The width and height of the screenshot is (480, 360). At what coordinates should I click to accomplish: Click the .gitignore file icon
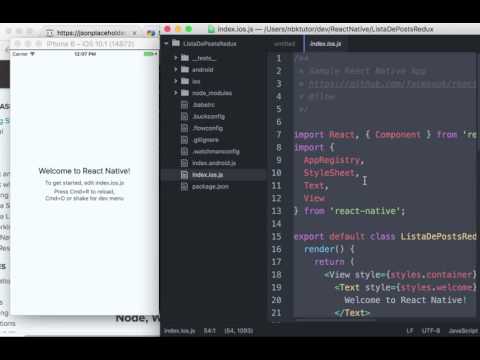pyautogui.click(x=184, y=140)
